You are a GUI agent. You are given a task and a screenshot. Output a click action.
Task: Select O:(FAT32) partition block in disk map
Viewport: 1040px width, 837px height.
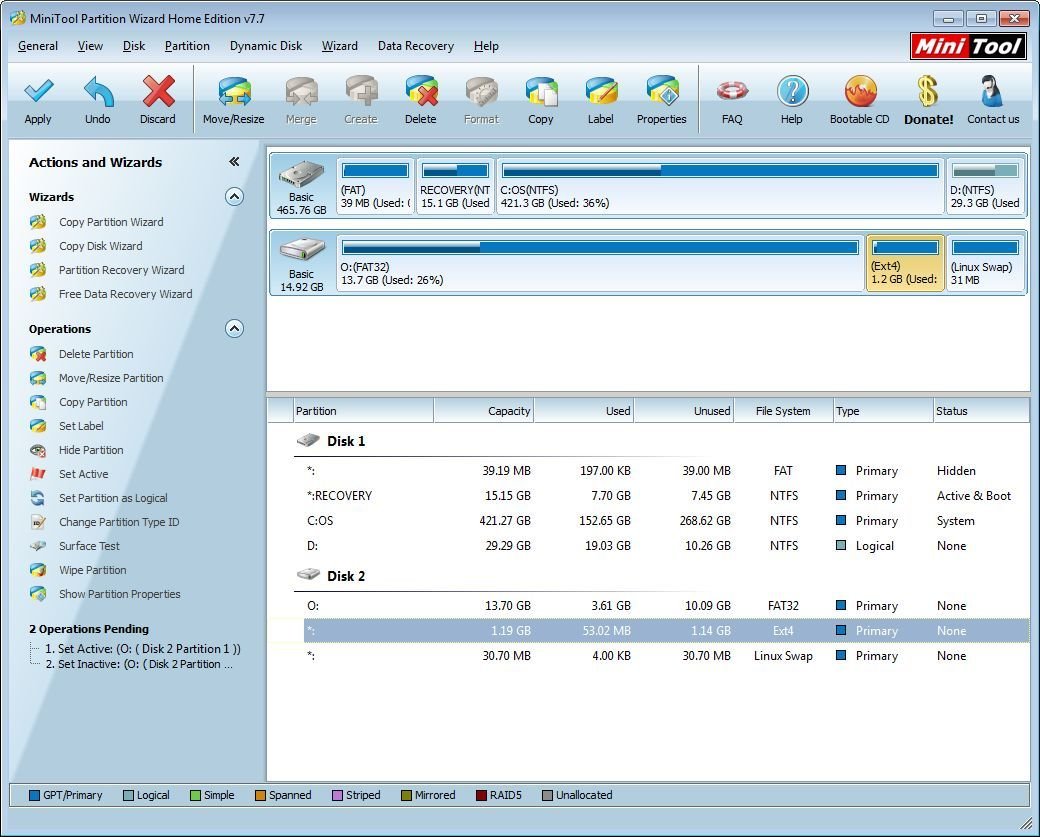pos(600,263)
